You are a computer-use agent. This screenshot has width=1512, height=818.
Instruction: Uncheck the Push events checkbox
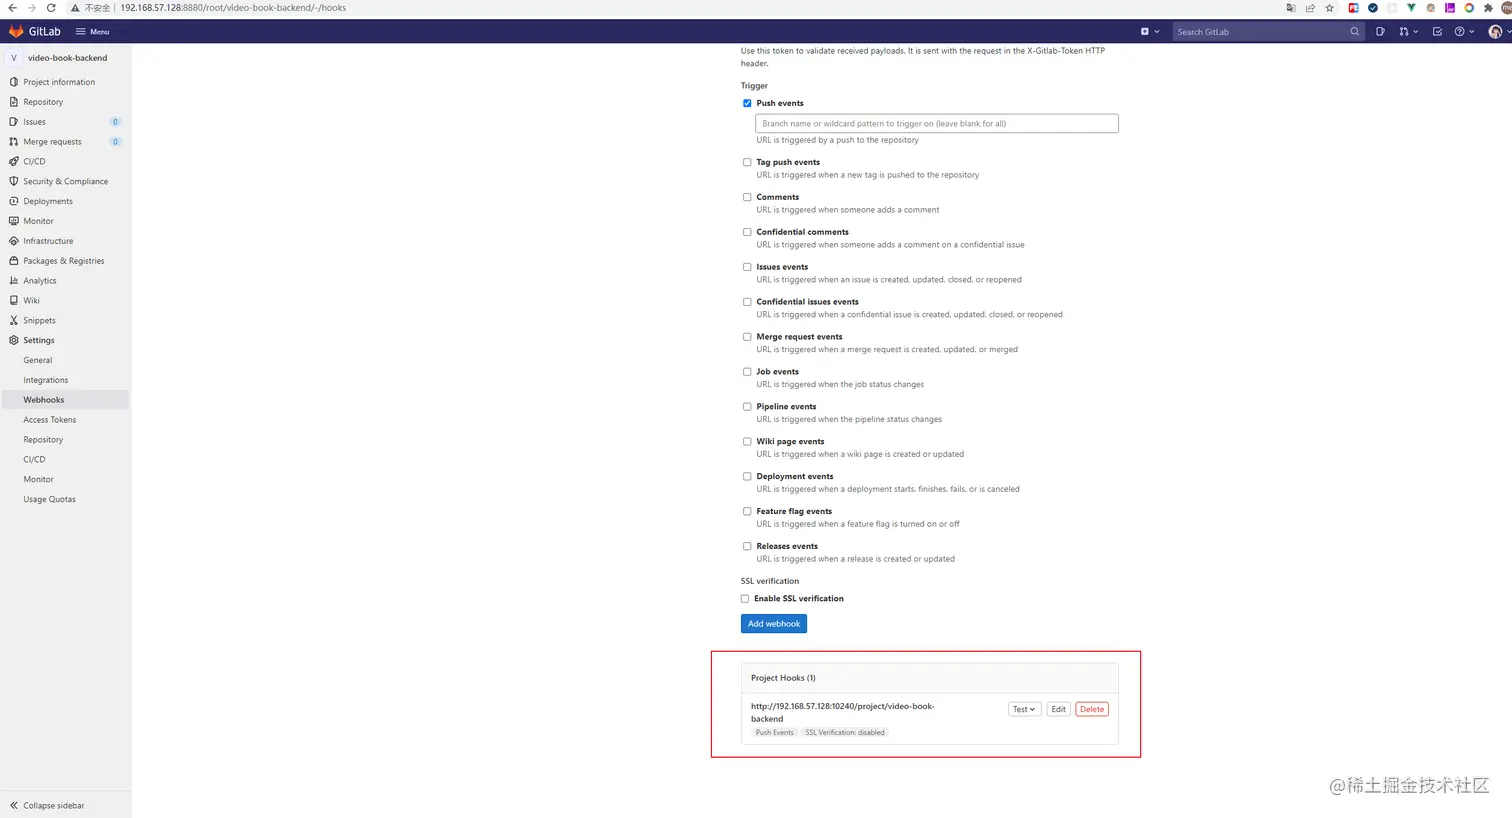[x=747, y=103]
